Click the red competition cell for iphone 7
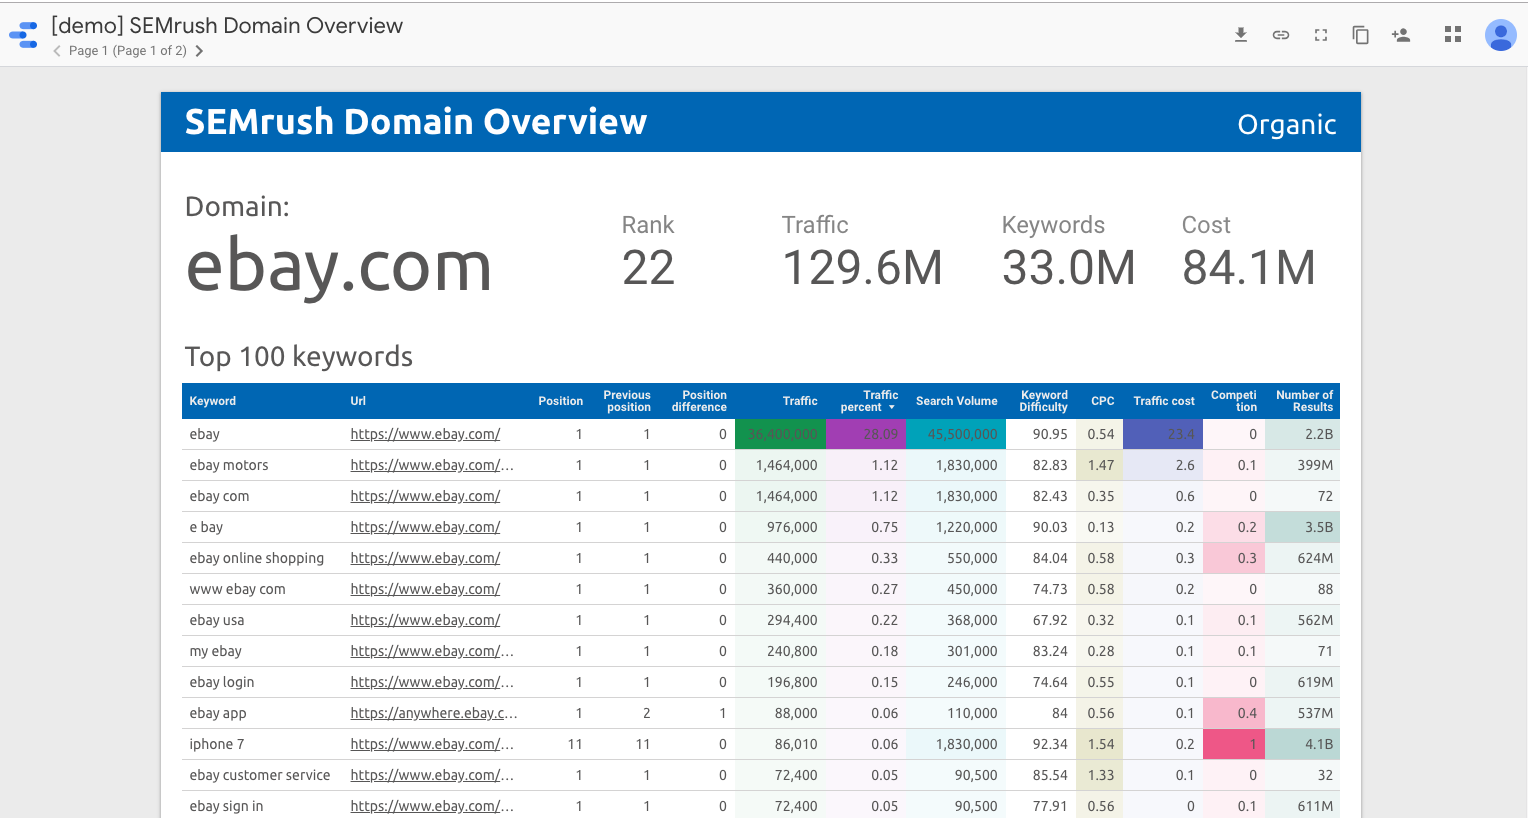Image resolution: width=1528 pixels, height=818 pixels. point(1234,744)
